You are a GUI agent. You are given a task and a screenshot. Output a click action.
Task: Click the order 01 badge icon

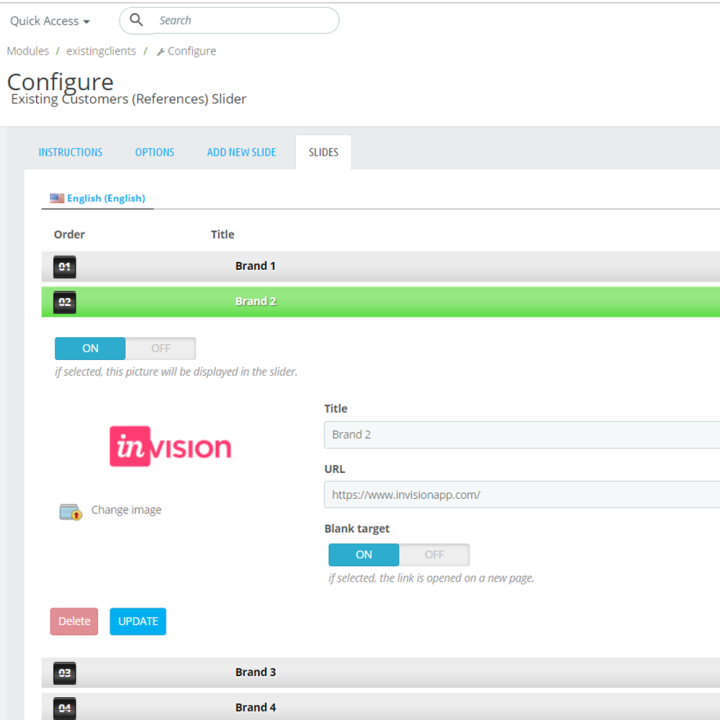point(64,267)
